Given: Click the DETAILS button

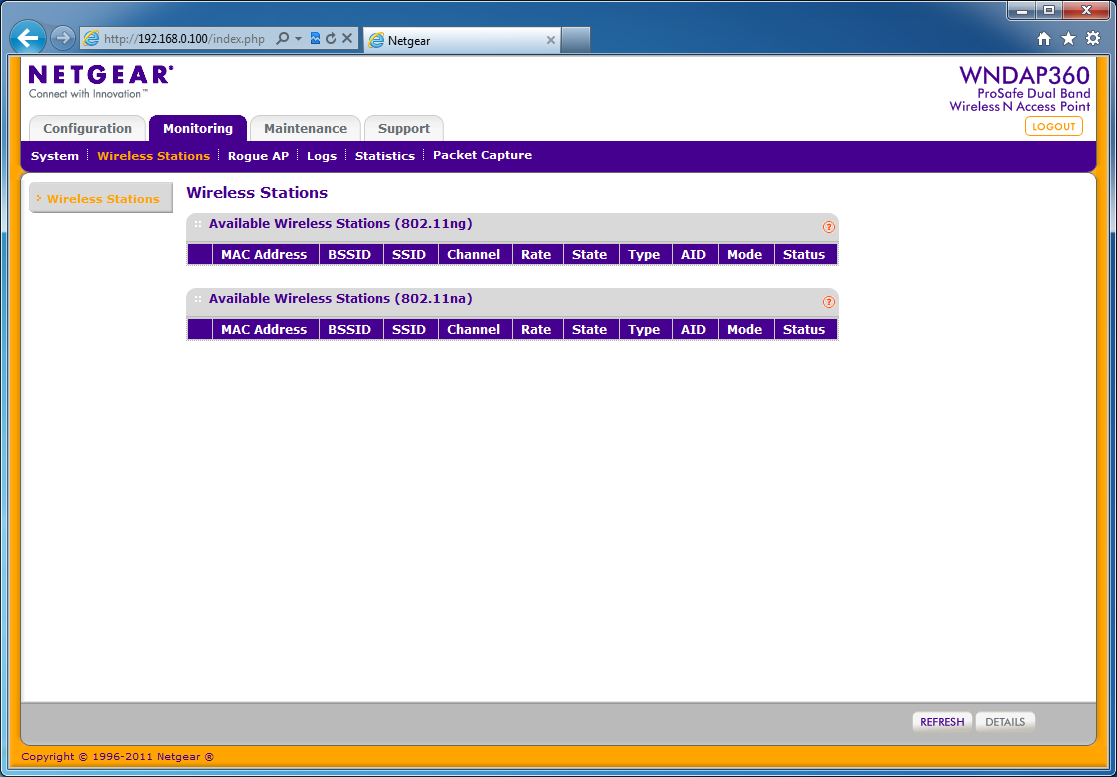Looking at the screenshot, I should coord(1004,722).
